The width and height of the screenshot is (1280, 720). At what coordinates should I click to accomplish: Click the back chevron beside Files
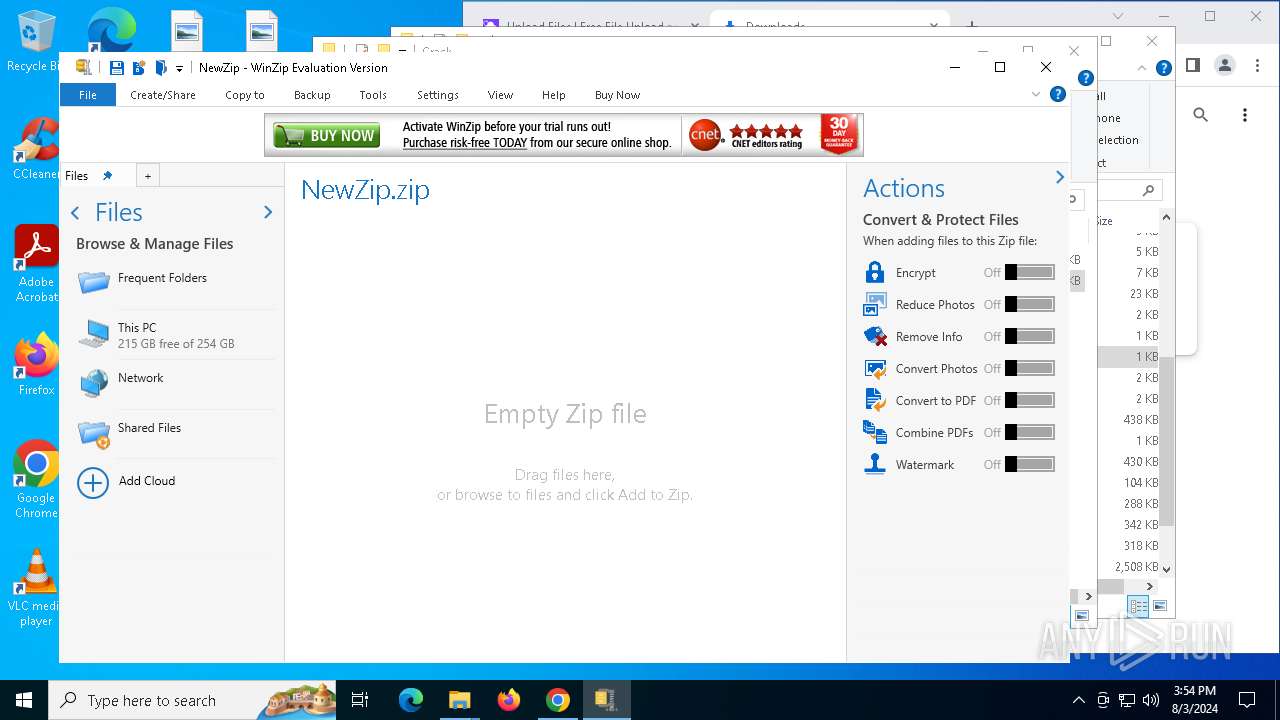click(75, 213)
